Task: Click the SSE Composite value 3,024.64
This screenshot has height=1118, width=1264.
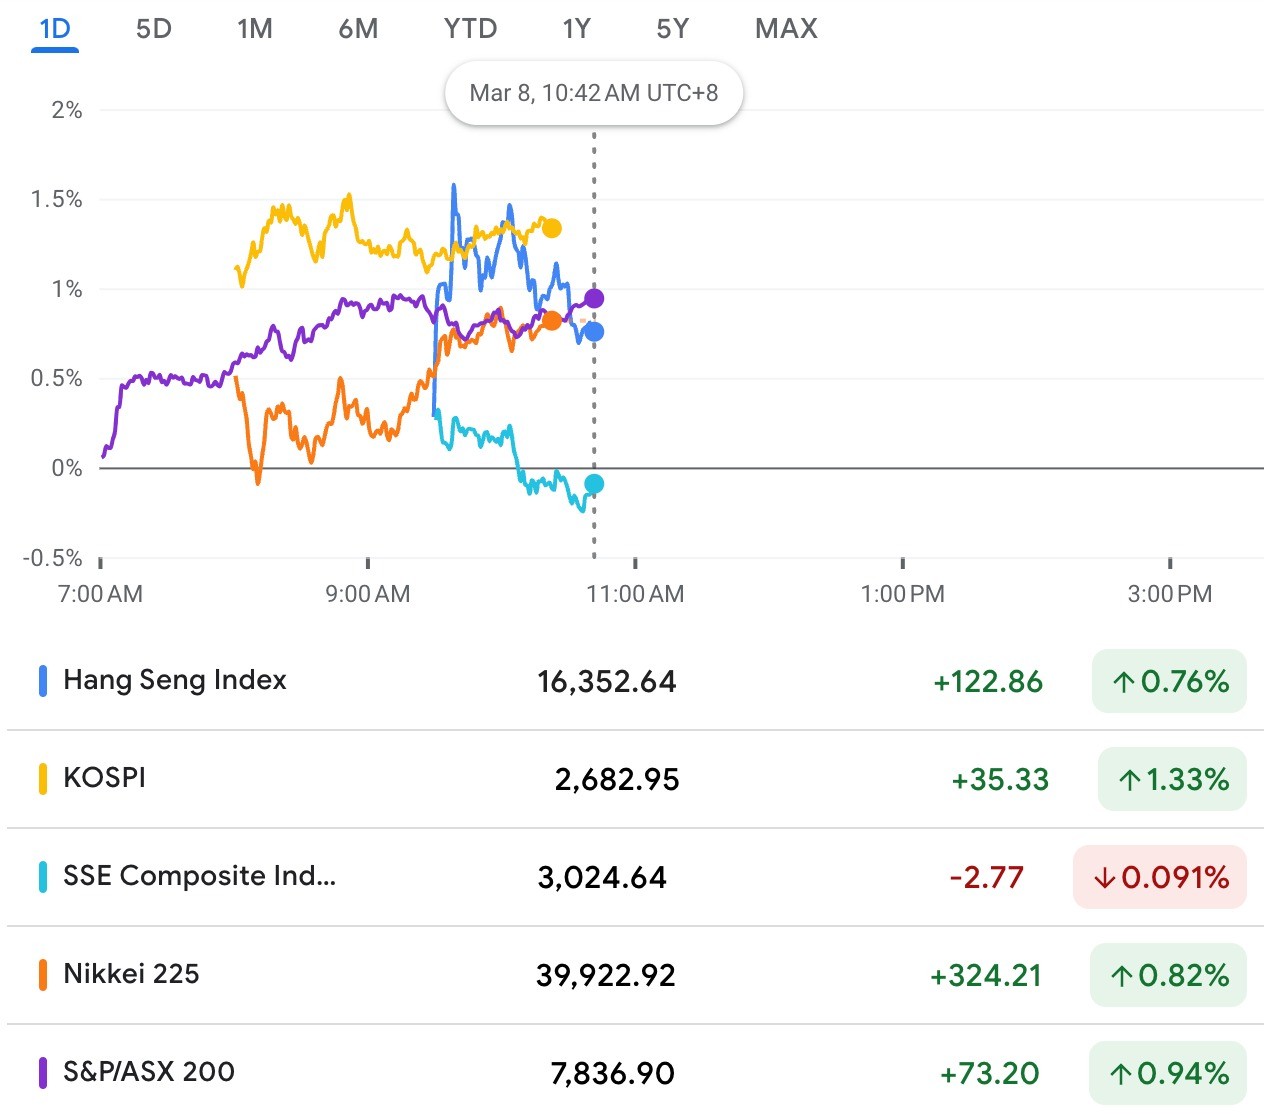Action: tap(602, 878)
